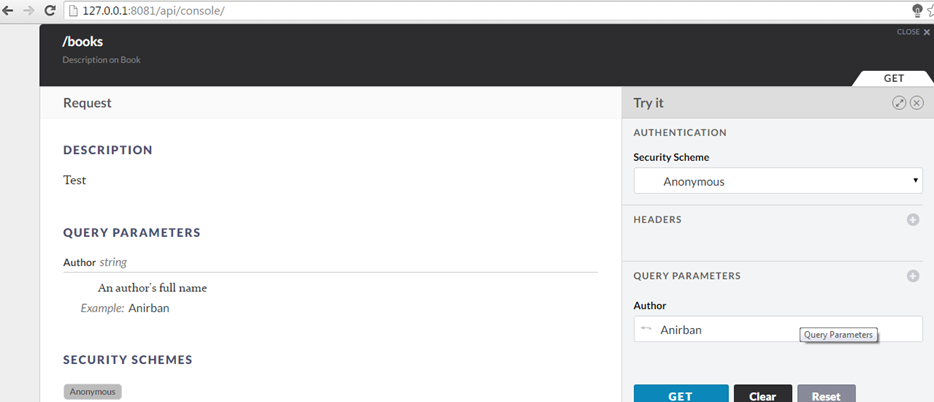Click the 'Description on Book' subtitle
This screenshot has height=402, width=934.
(101, 60)
